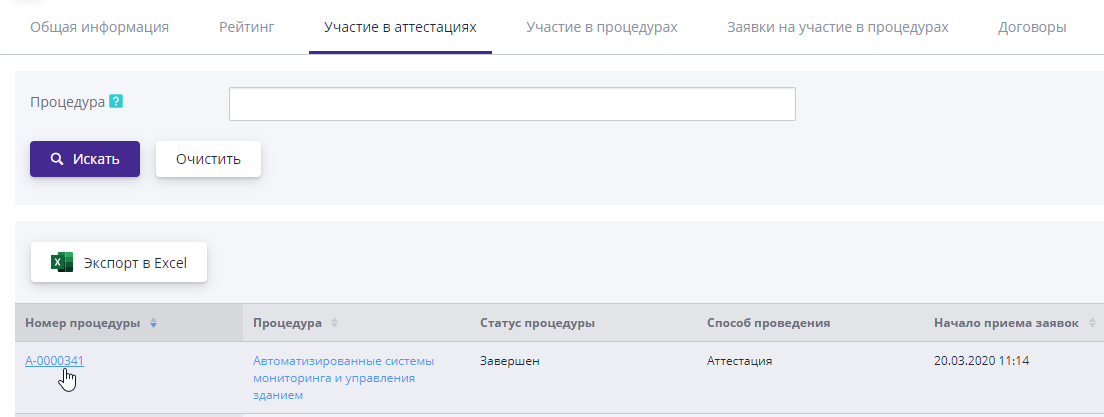Select the Участие в аттестациях tab
The width and height of the screenshot is (1104, 417).
click(400, 27)
